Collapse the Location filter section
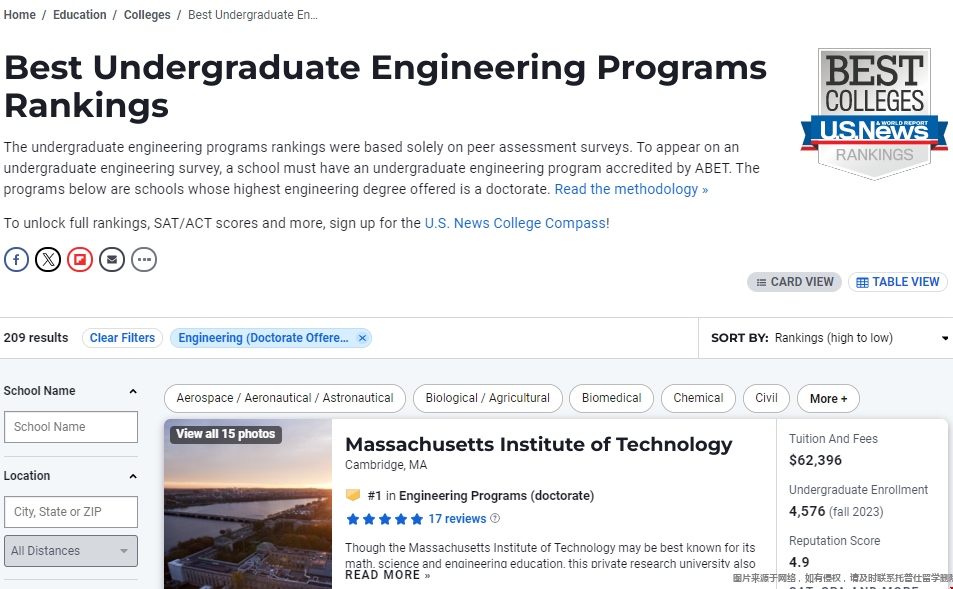 (x=133, y=477)
